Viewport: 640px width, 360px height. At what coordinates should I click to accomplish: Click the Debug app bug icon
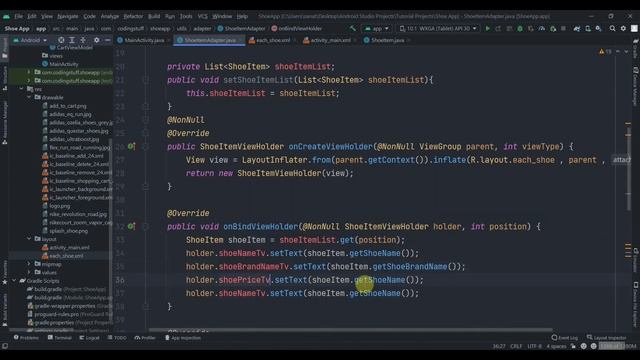click(x=520, y=29)
